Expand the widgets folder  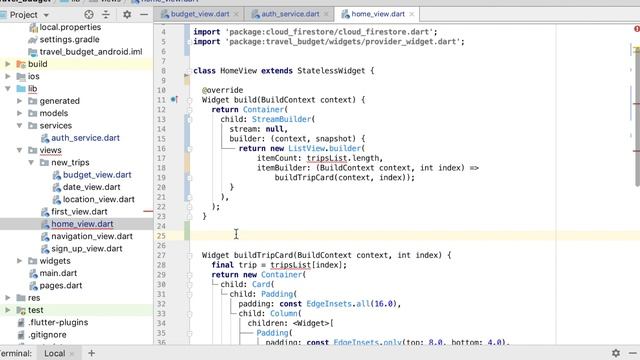pos(19,261)
